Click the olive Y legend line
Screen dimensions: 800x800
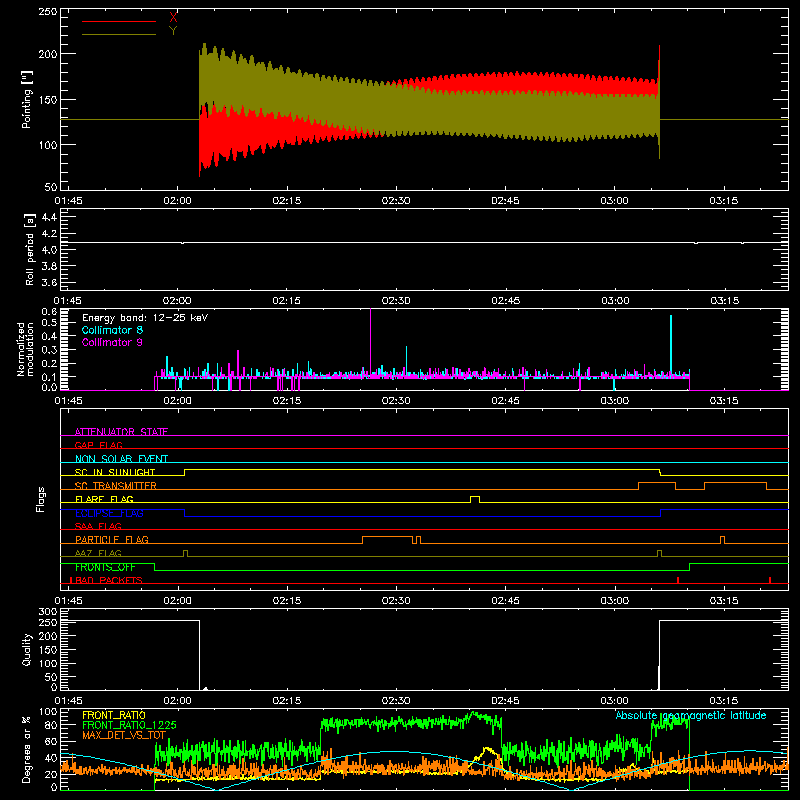point(119,34)
